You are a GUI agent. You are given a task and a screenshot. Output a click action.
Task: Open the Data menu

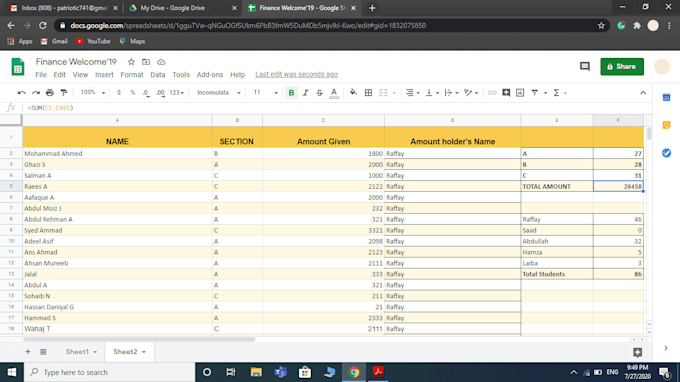[157, 75]
